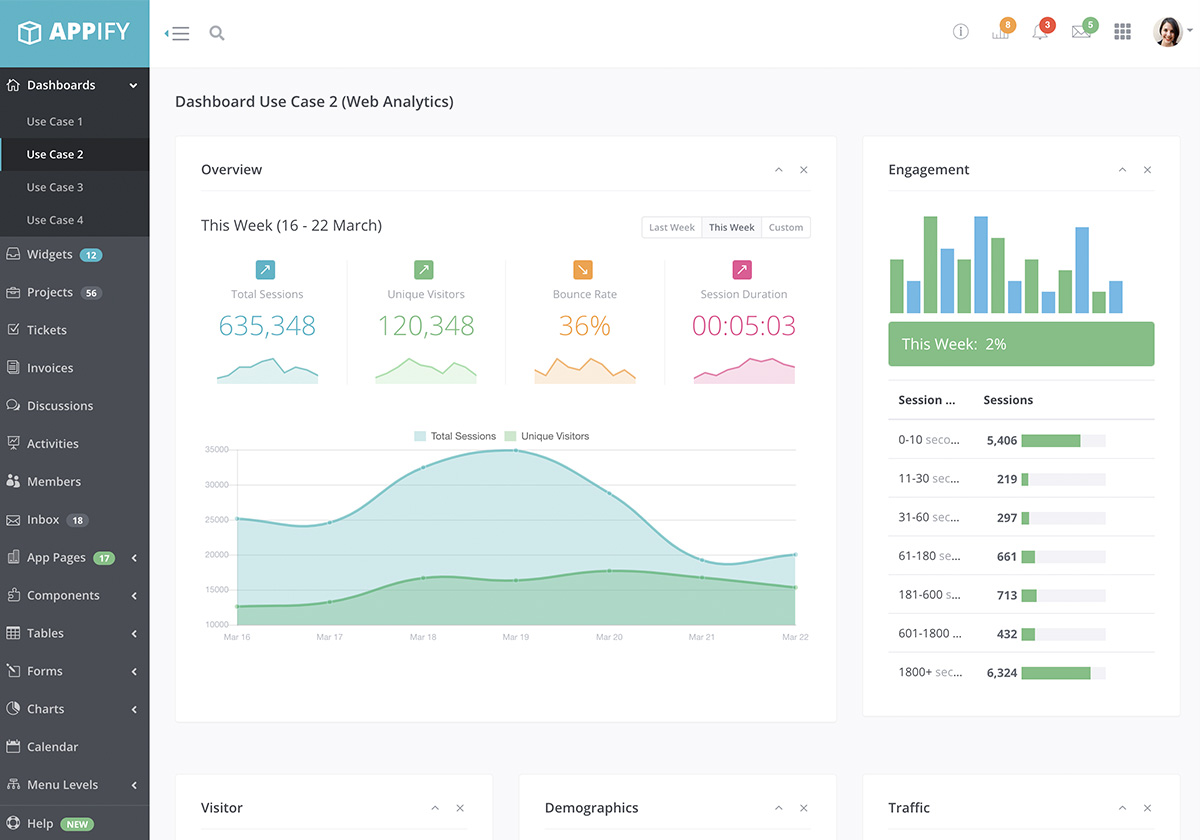Toggle Total Sessions legend in chart
The image size is (1200, 840).
pos(455,436)
